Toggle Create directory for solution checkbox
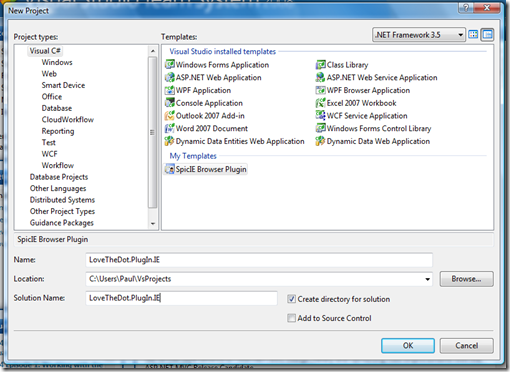Screen dimensions: 510x372 point(291,299)
